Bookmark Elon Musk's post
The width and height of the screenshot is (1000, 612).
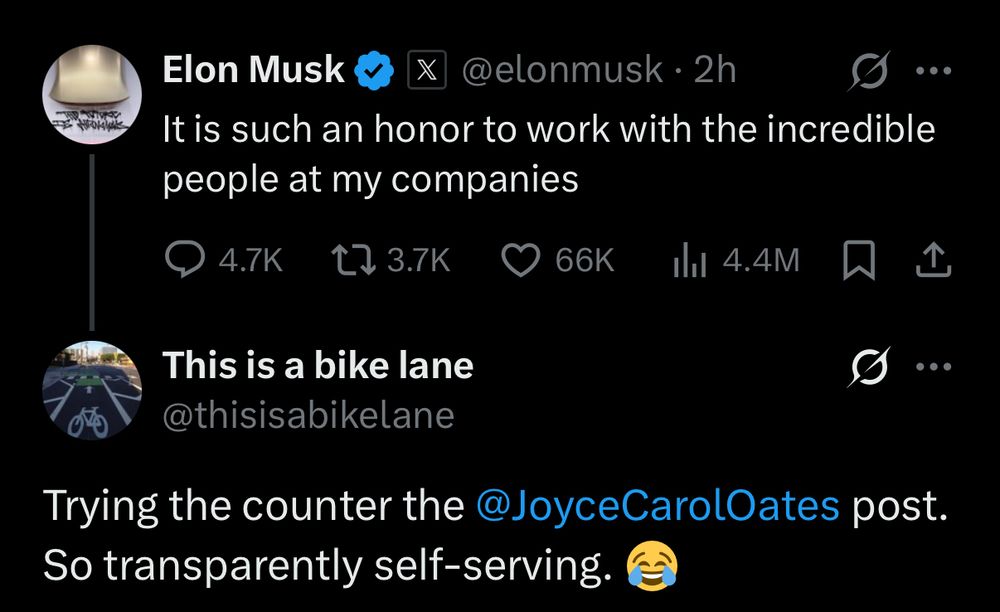[x=858, y=261]
